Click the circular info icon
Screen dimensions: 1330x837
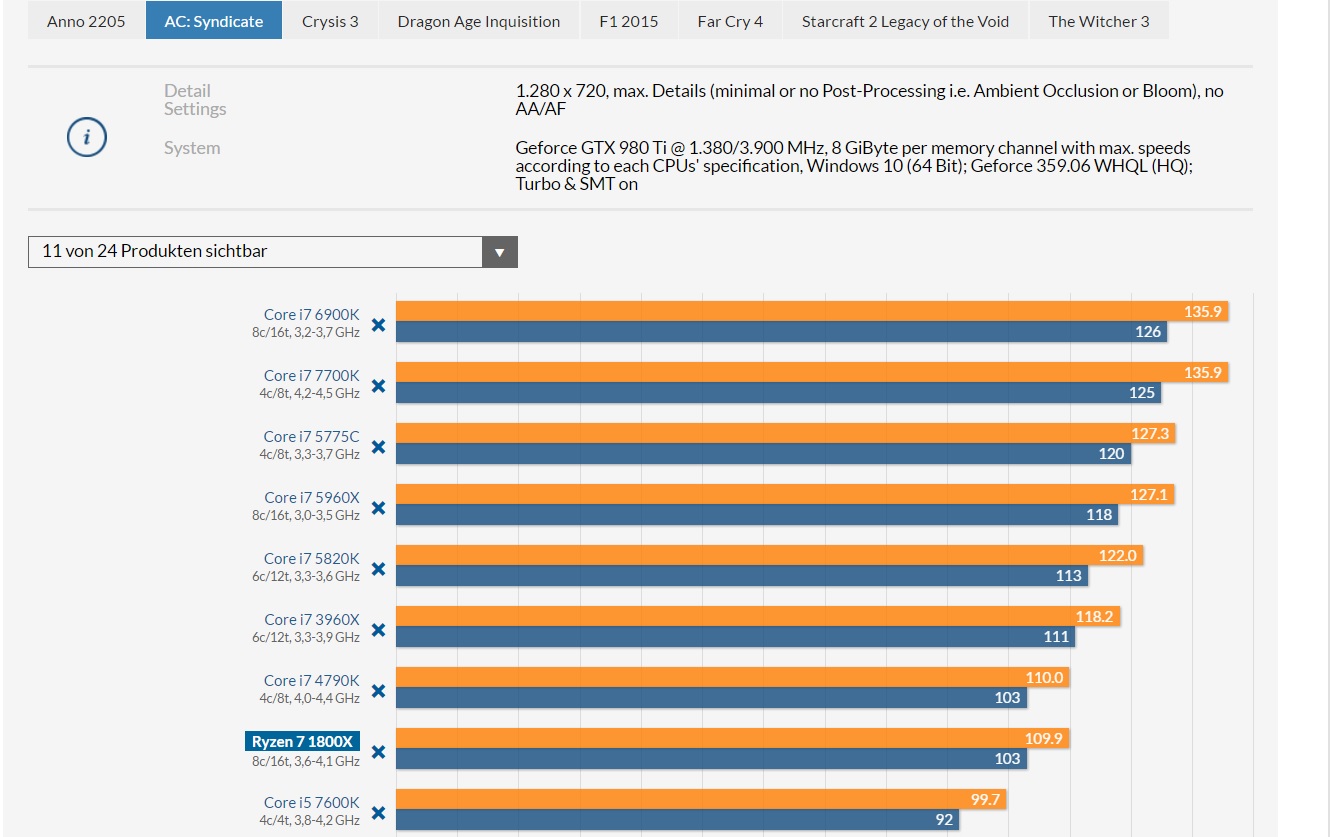click(87, 137)
